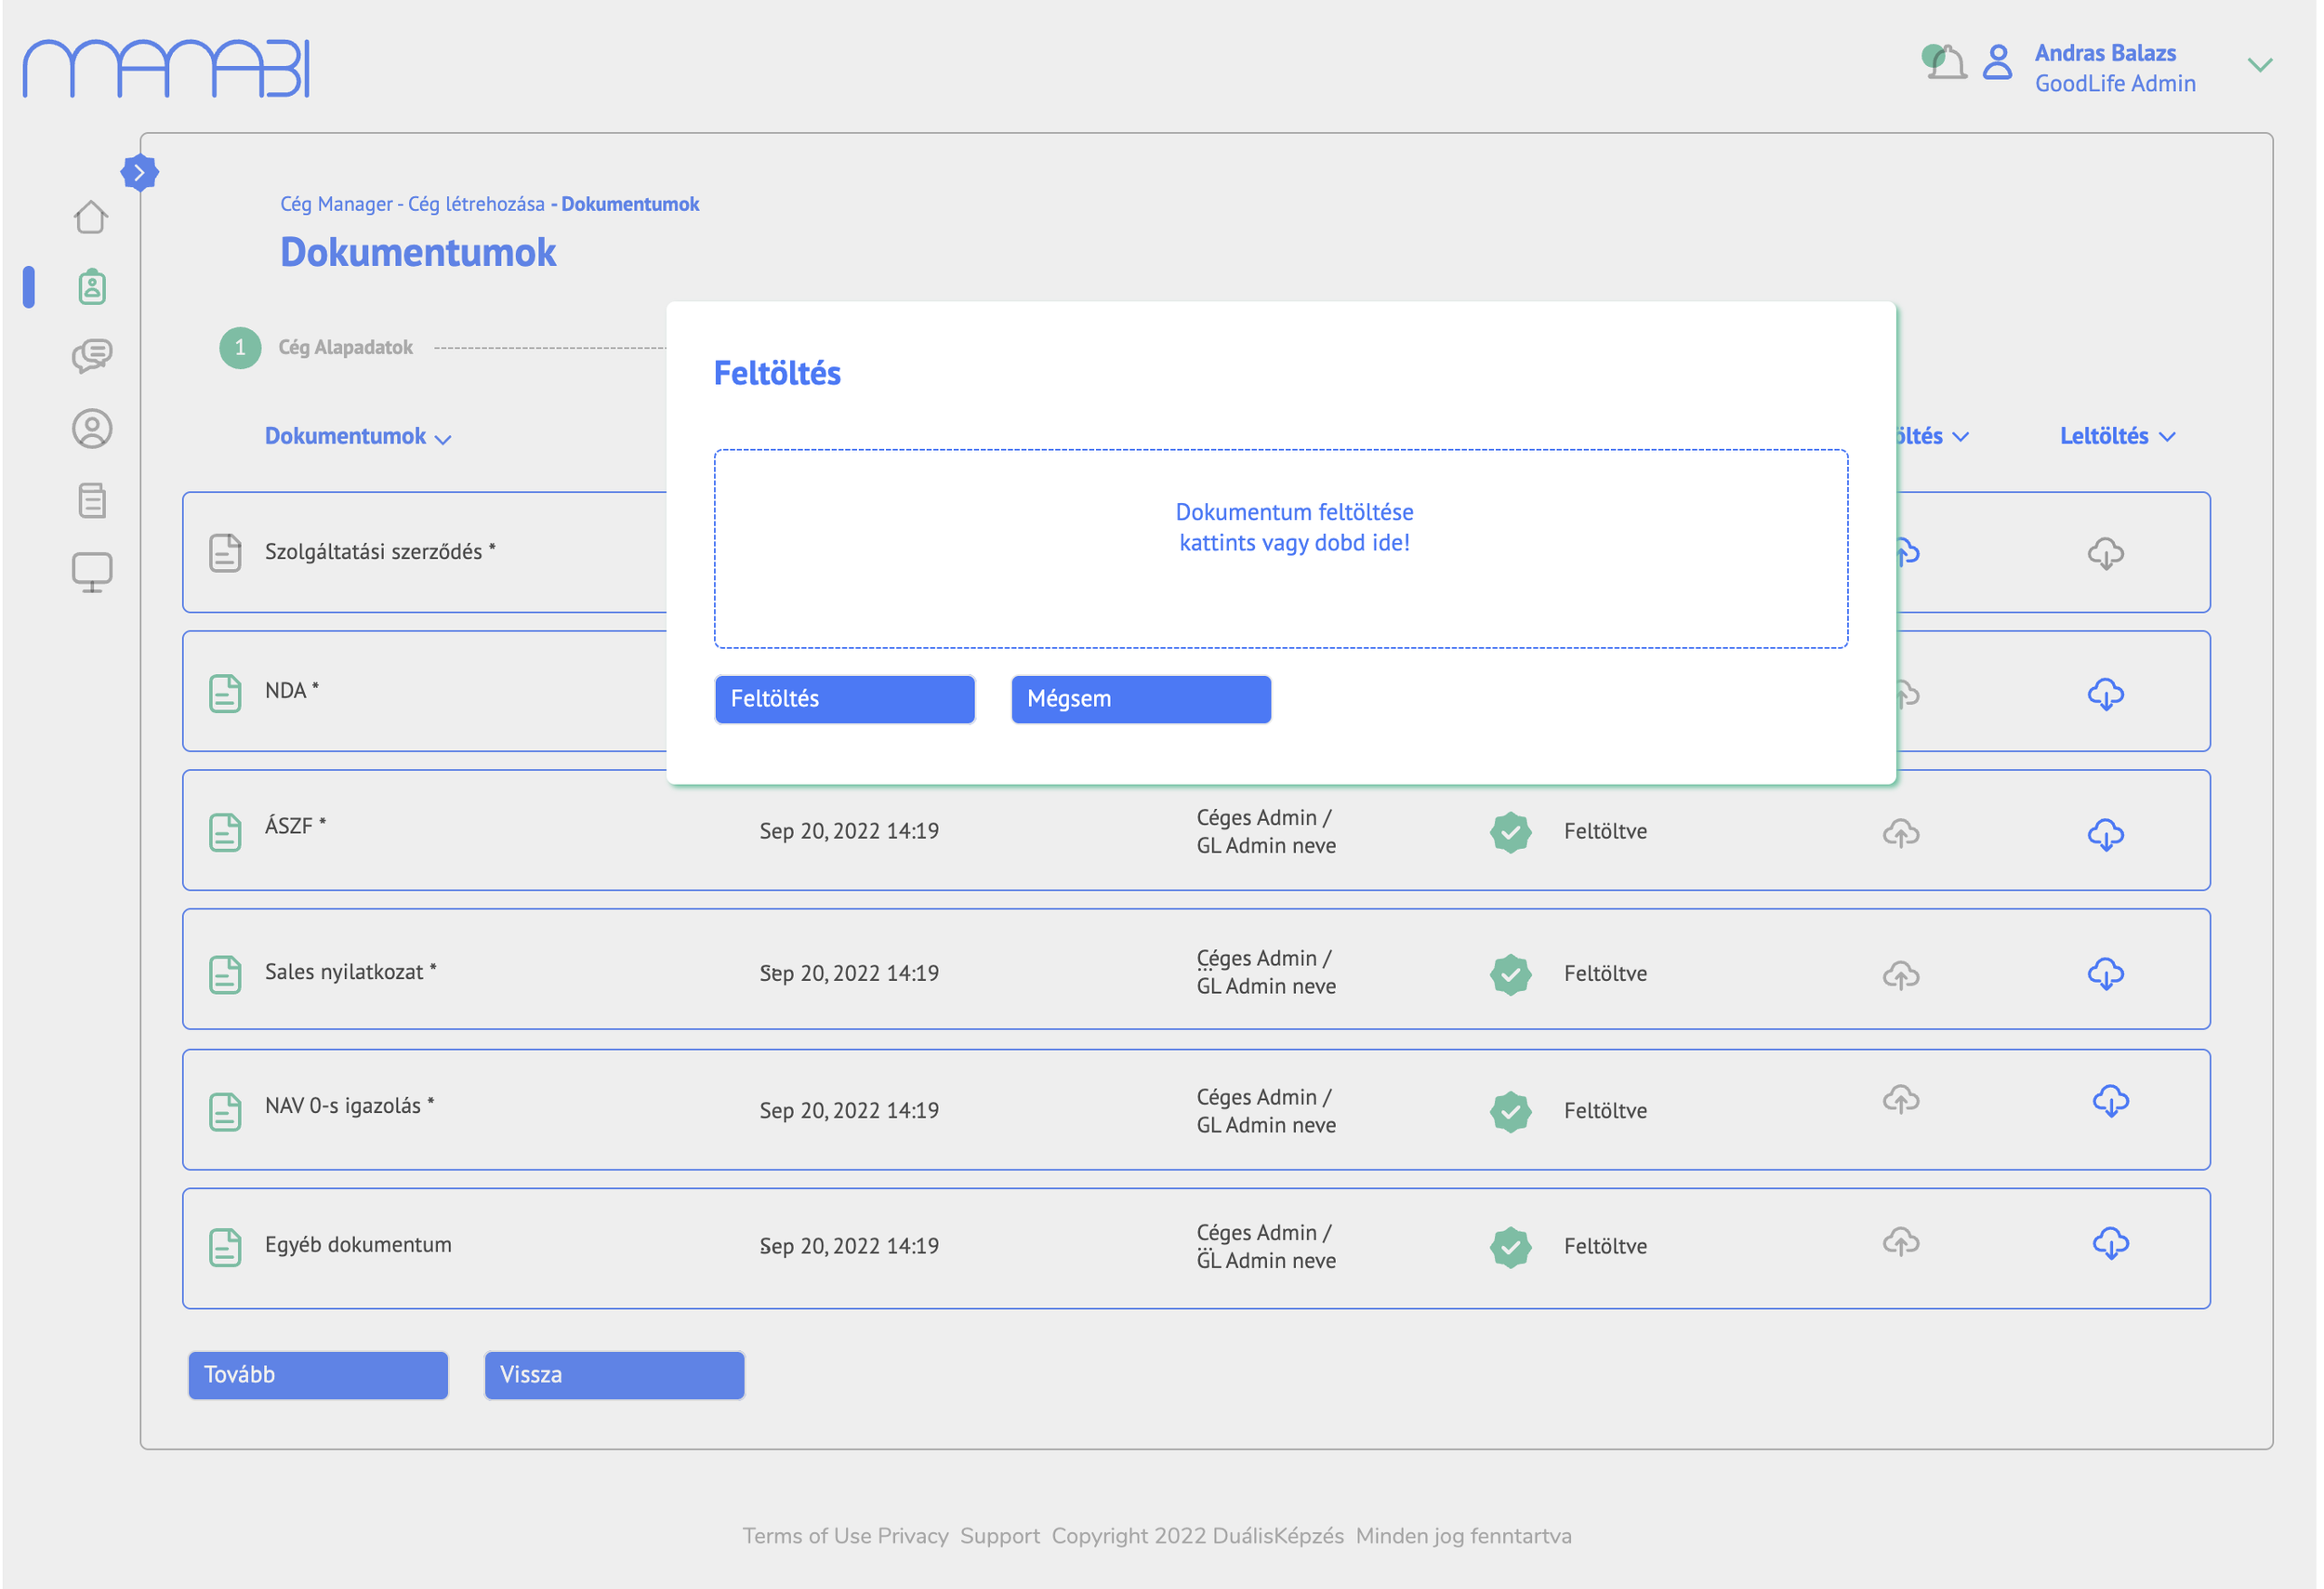
Task: Open the monitor display sidebar icon
Action: (x=92, y=572)
